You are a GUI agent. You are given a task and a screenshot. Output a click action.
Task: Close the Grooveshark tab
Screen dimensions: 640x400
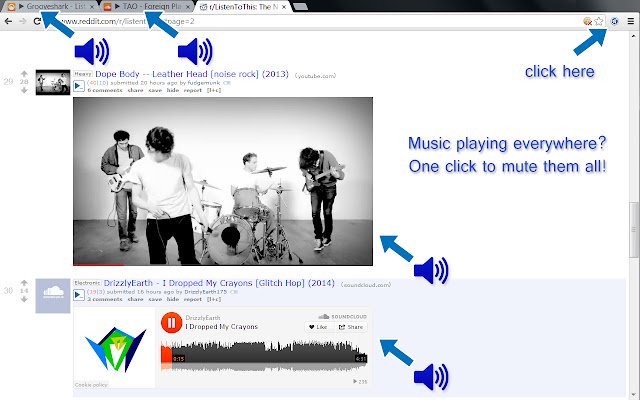pos(92,7)
